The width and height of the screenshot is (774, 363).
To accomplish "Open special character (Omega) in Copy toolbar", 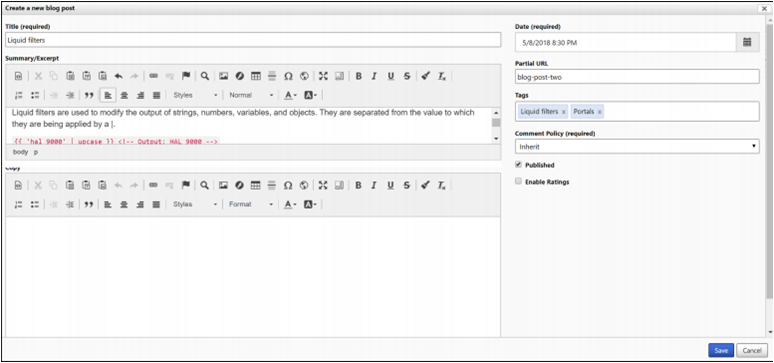I will (x=288, y=185).
